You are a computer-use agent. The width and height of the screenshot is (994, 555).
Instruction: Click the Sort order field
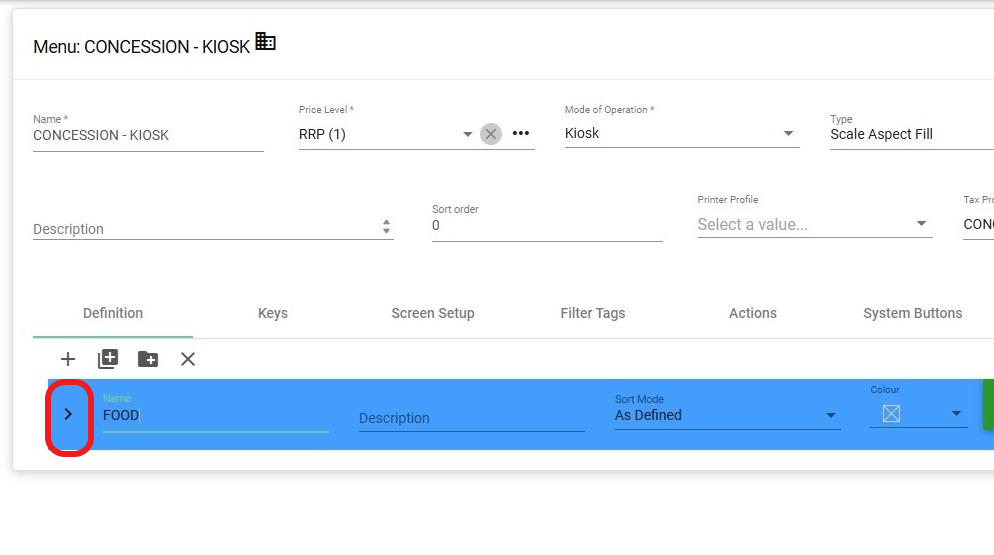tap(546, 226)
